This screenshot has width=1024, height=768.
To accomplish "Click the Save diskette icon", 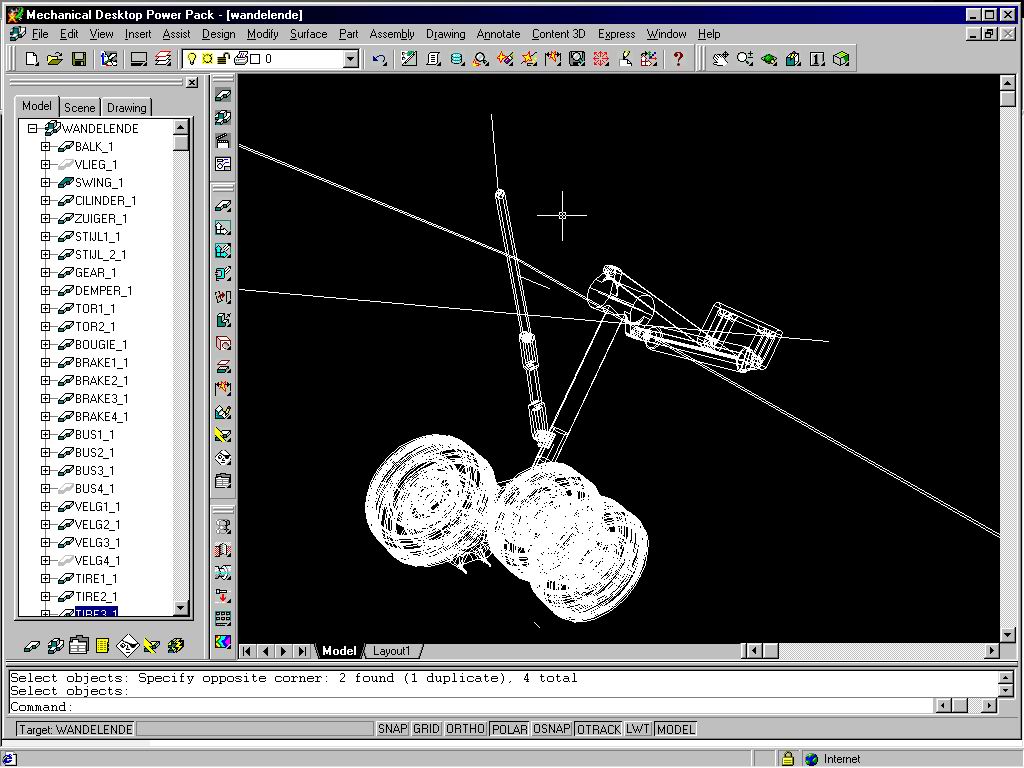I will pos(79,59).
